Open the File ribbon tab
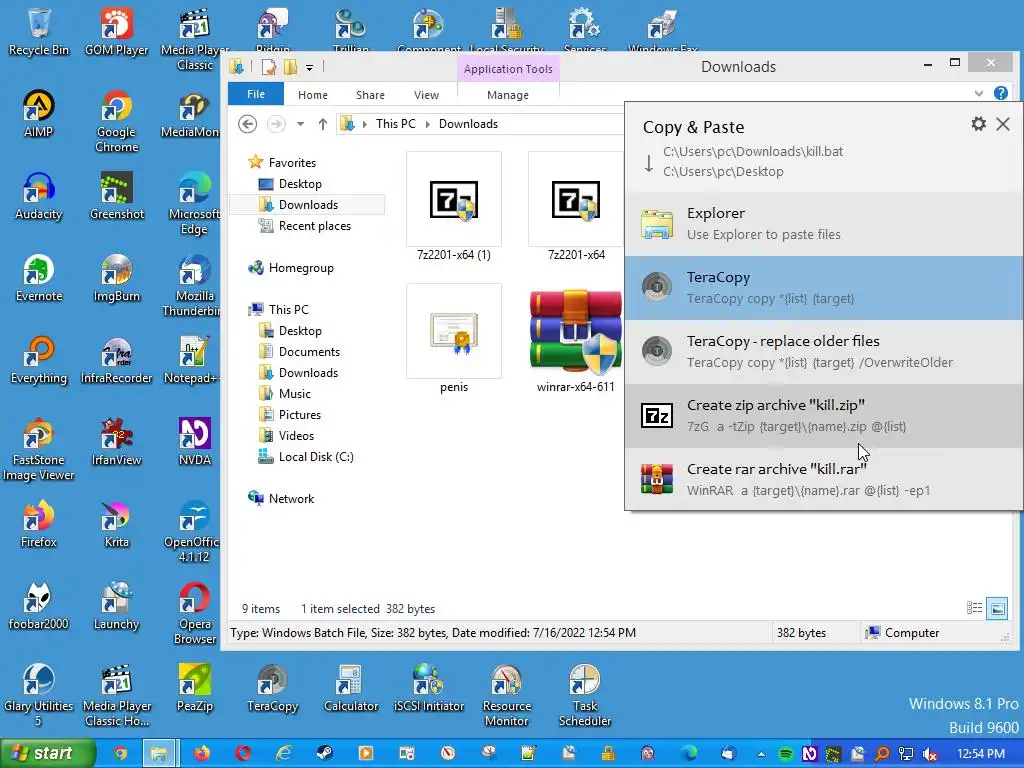This screenshot has height=768, width=1024. [256, 94]
